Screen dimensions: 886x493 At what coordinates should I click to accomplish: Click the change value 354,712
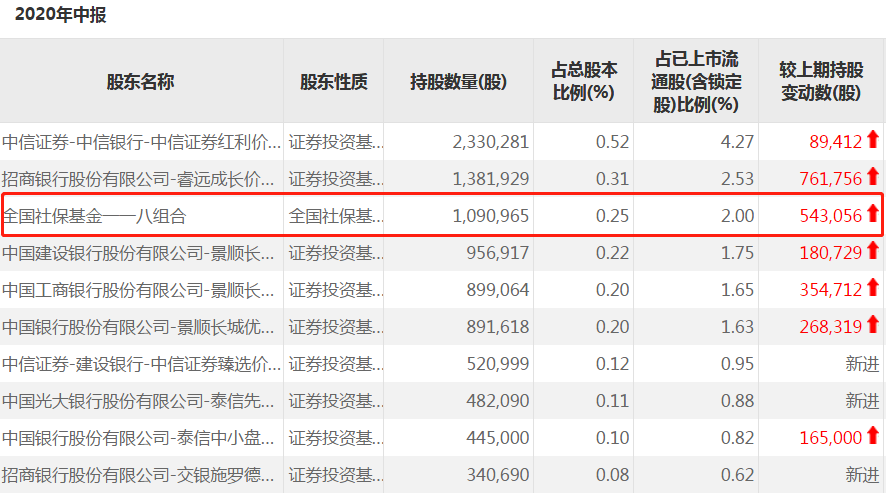tap(831, 290)
